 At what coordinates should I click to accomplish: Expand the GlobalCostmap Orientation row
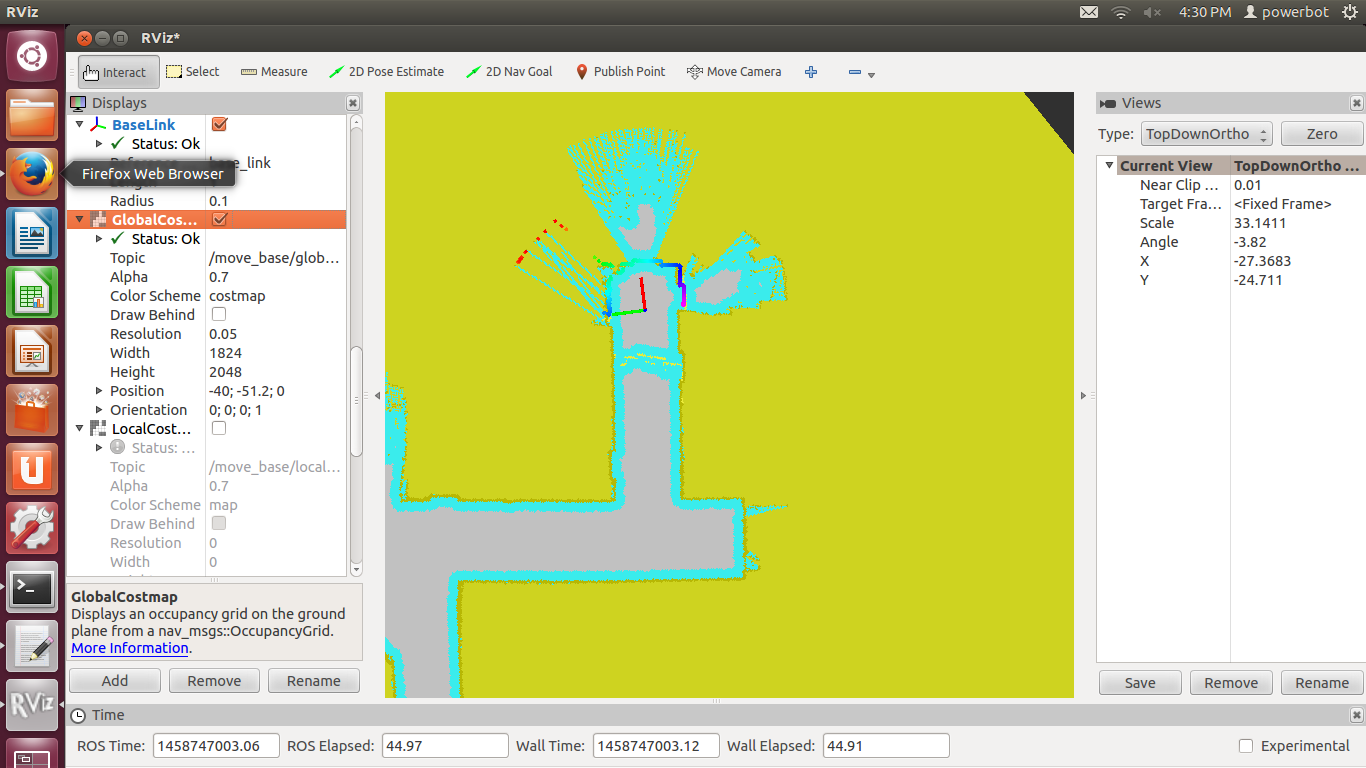pos(99,410)
